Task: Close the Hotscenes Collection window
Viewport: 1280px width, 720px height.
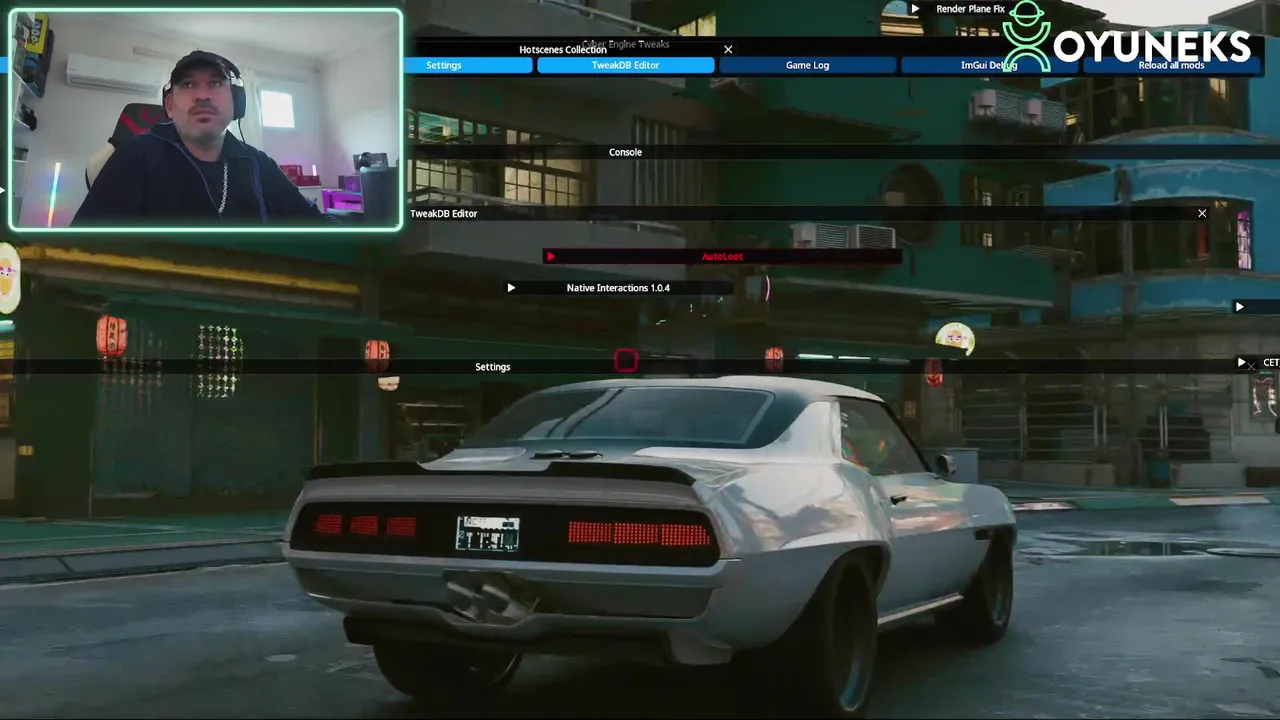Action: 728,49
